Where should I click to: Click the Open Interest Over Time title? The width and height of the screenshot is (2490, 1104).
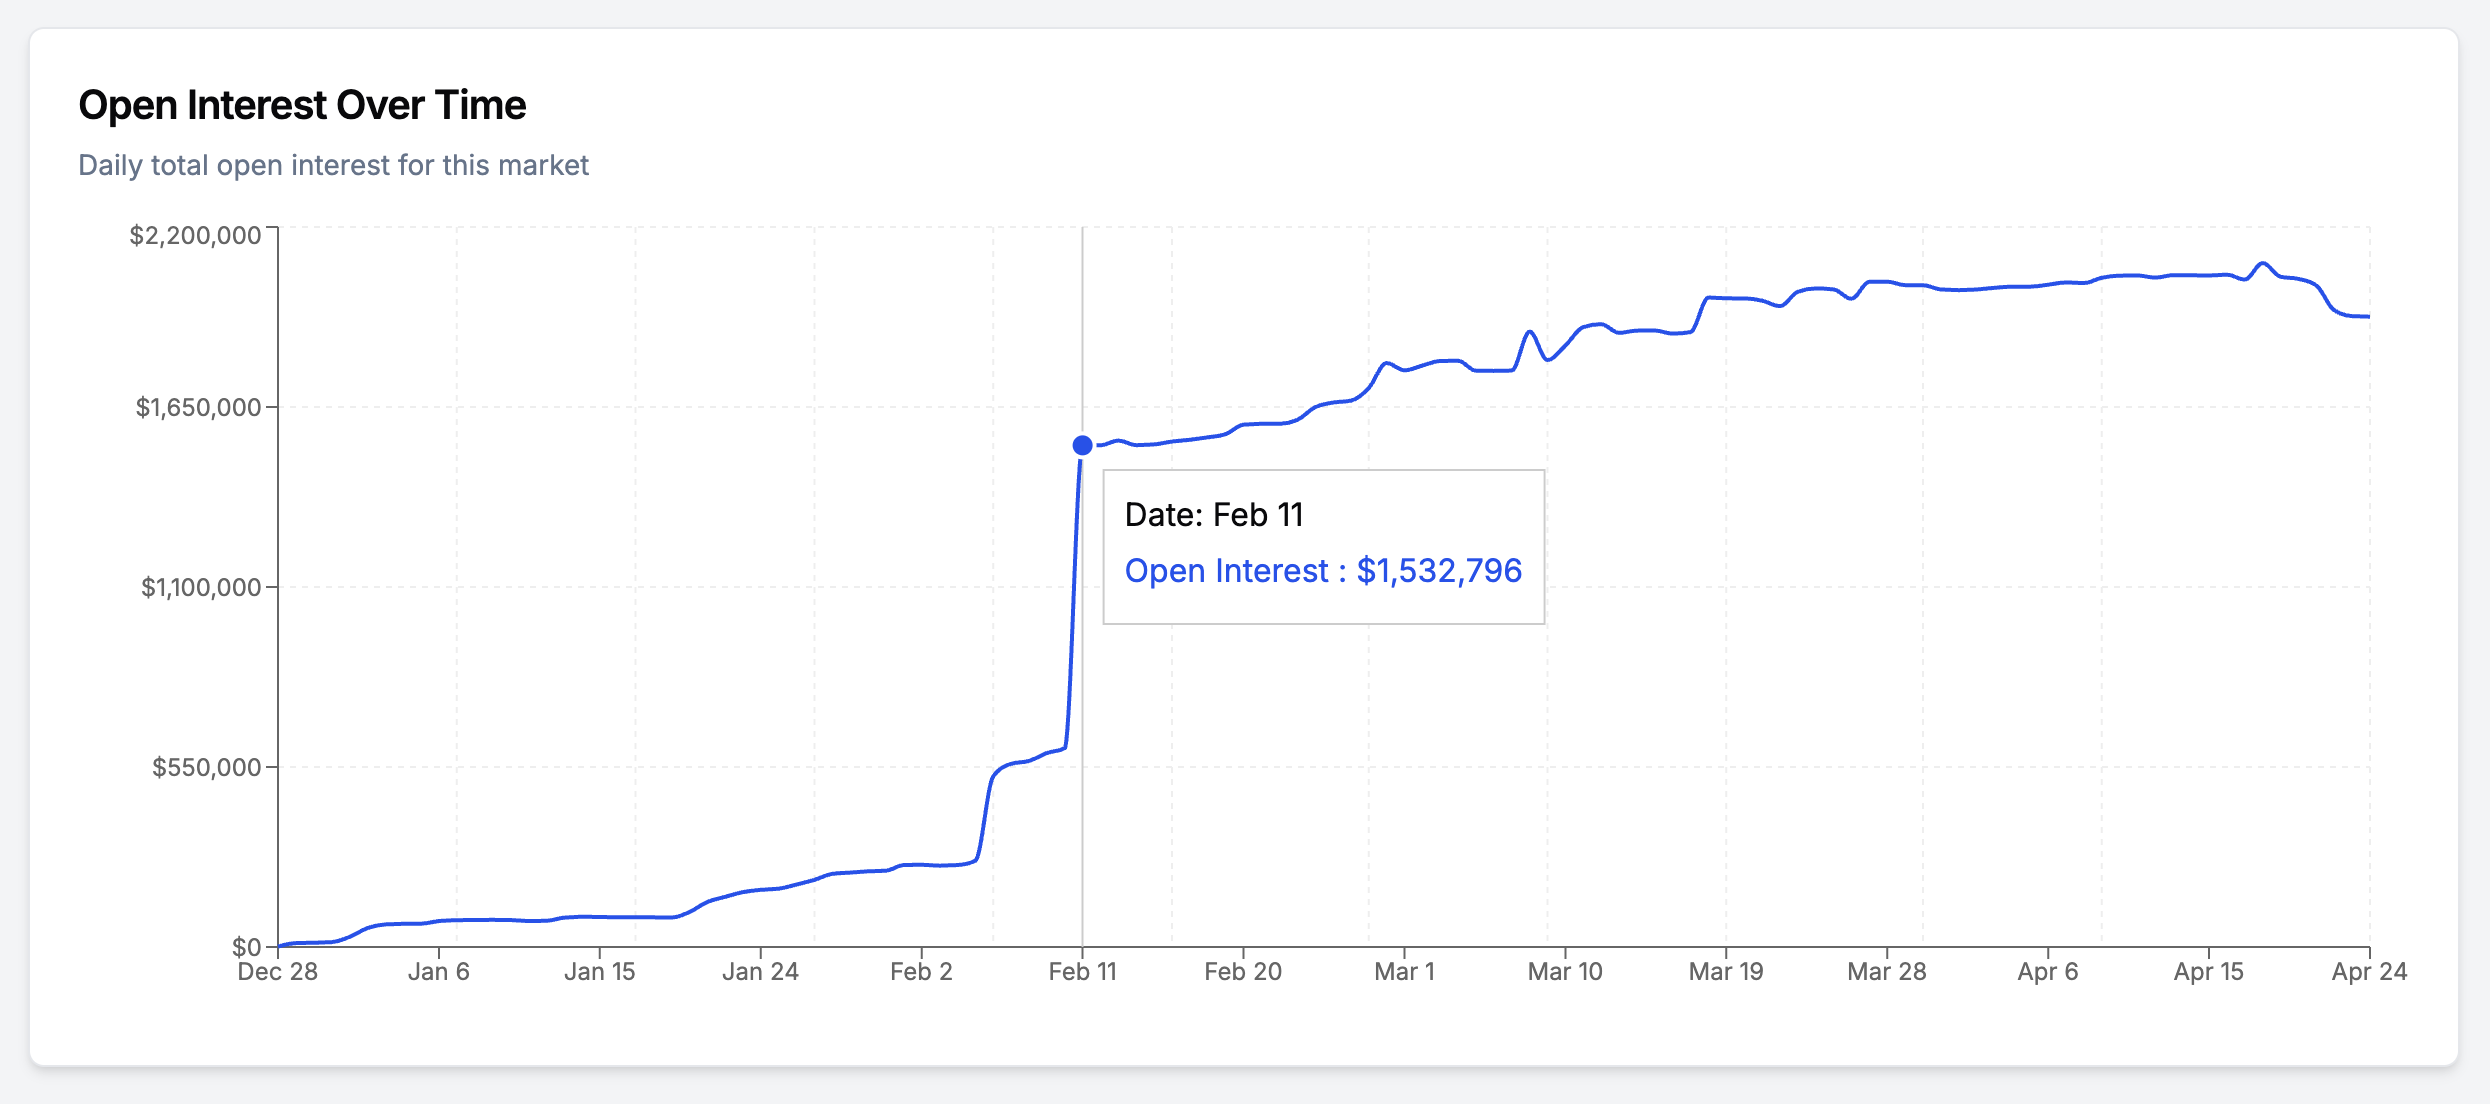[302, 105]
